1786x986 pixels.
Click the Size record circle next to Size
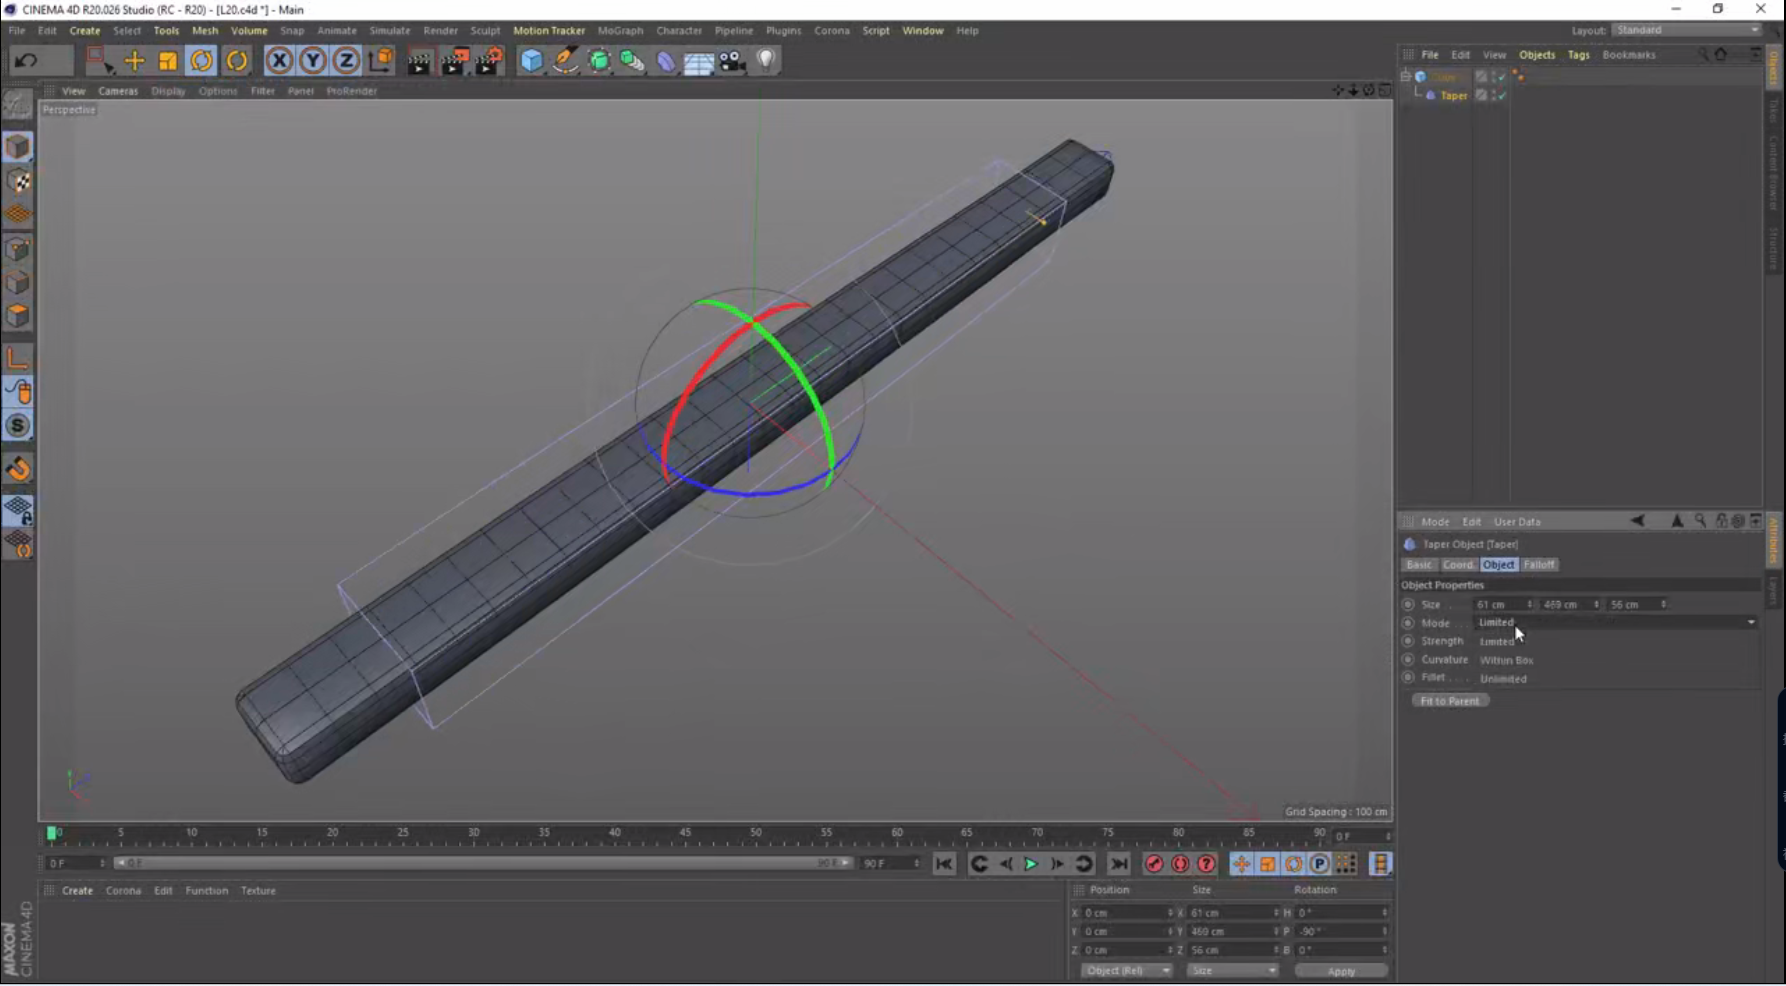tap(1409, 604)
